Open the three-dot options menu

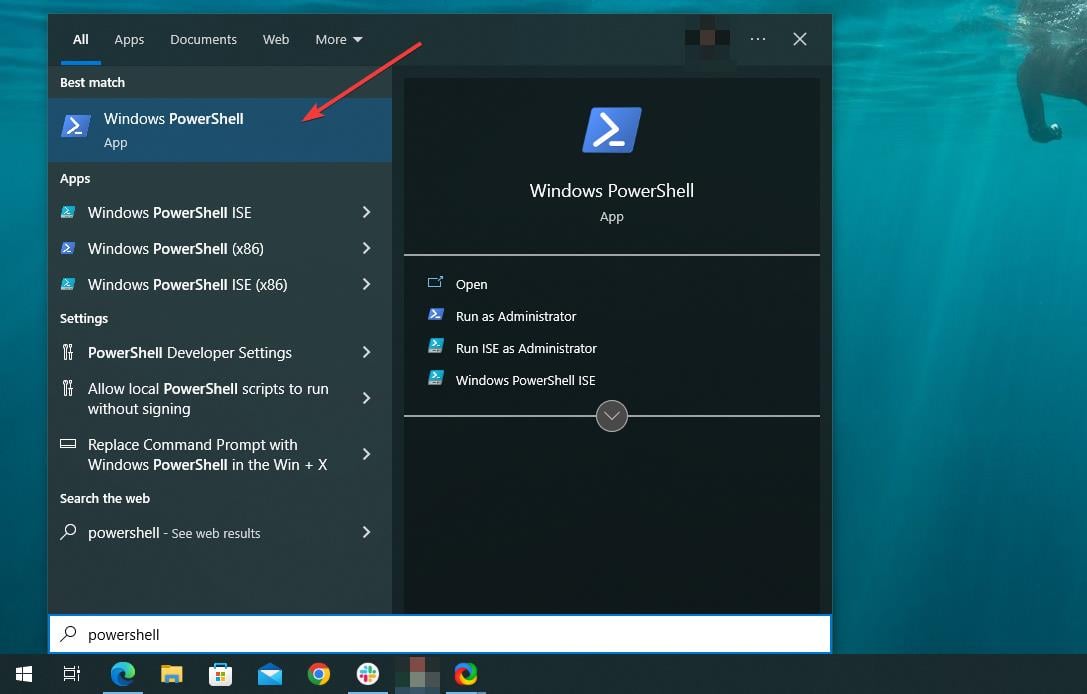coord(758,39)
